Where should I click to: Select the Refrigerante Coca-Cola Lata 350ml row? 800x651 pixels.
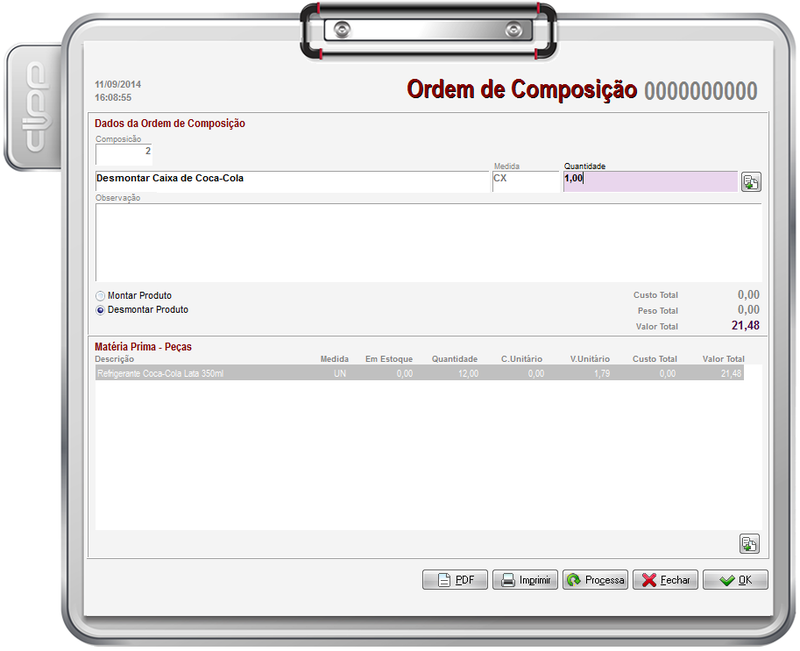pos(420,373)
